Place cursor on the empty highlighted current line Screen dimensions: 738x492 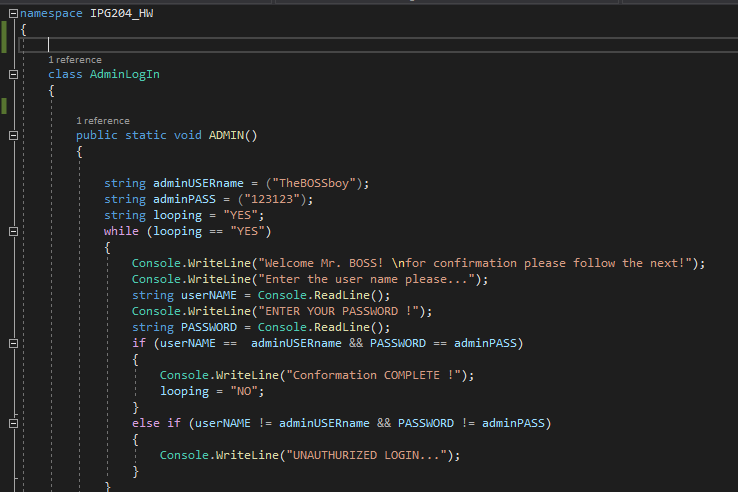tap(378, 45)
